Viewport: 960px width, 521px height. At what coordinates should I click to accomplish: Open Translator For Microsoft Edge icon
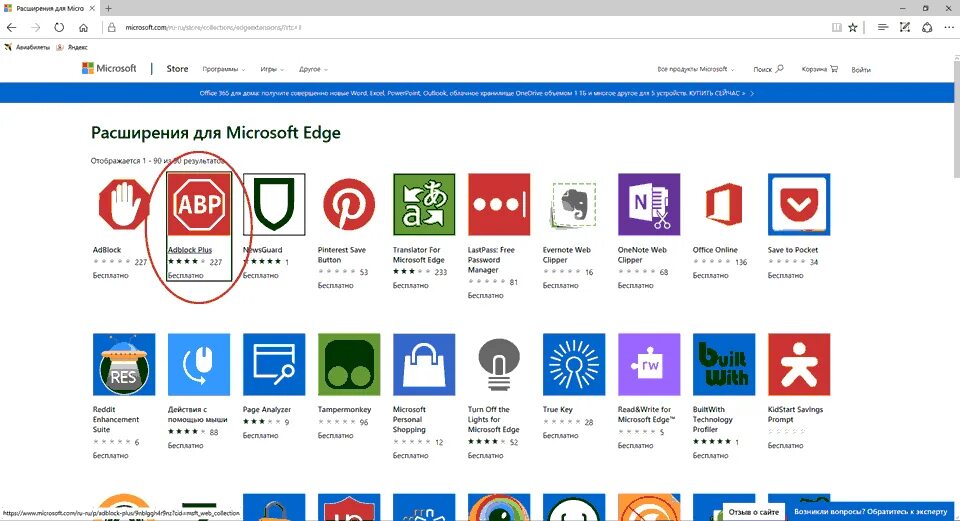click(x=424, y=204)
